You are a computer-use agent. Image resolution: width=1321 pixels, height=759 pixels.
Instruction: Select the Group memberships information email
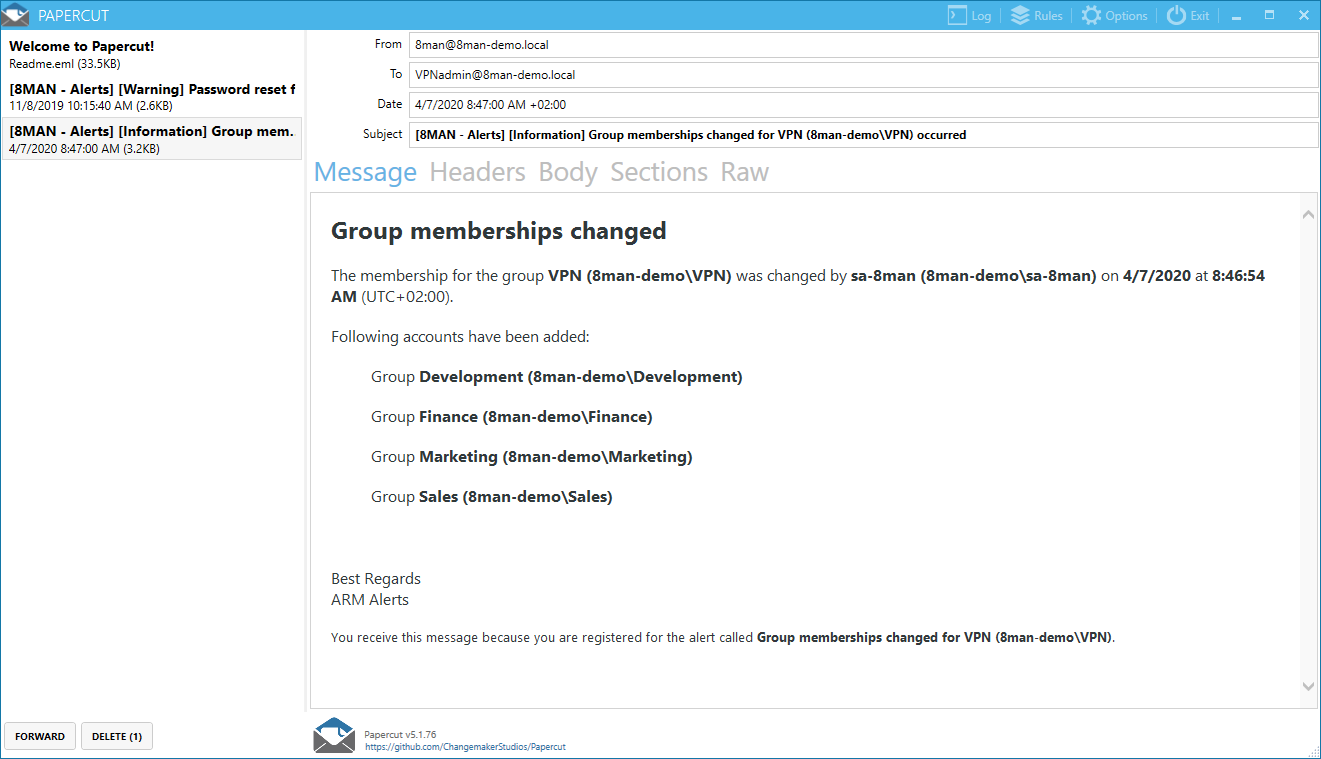(152, 139)
